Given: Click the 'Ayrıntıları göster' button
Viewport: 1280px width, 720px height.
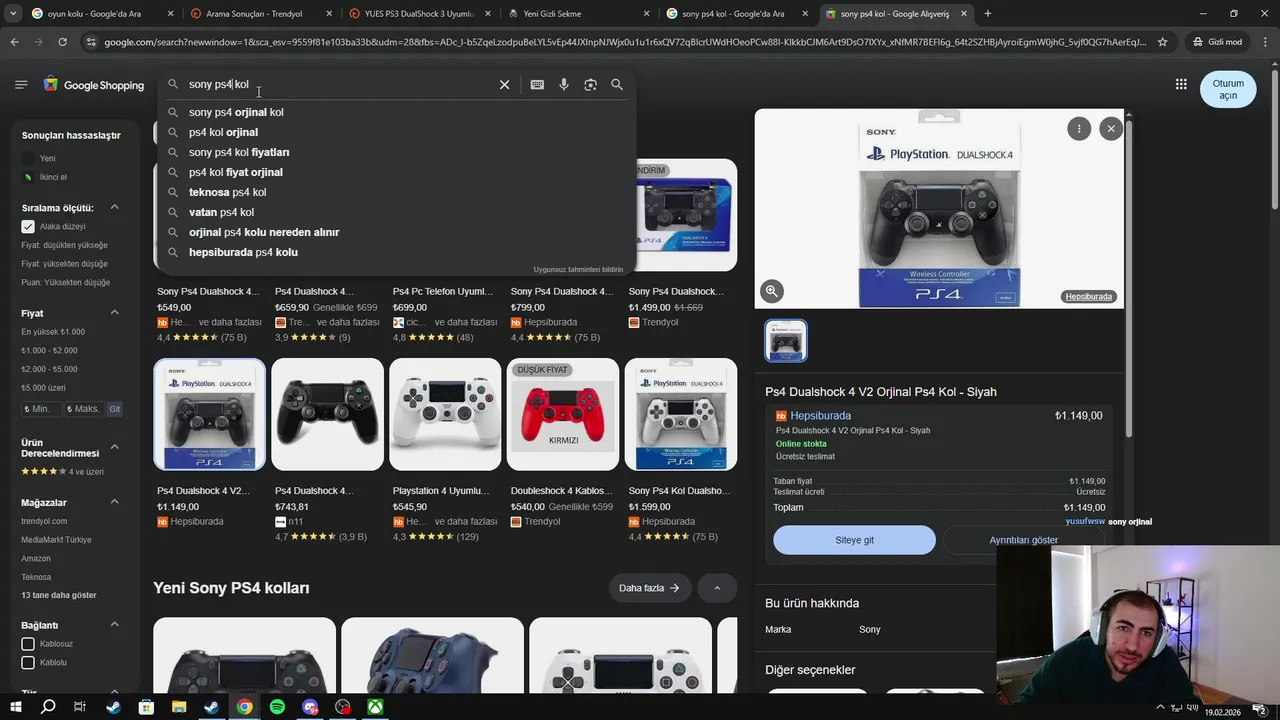Looking at the screenshot, I should (1024, 540).
